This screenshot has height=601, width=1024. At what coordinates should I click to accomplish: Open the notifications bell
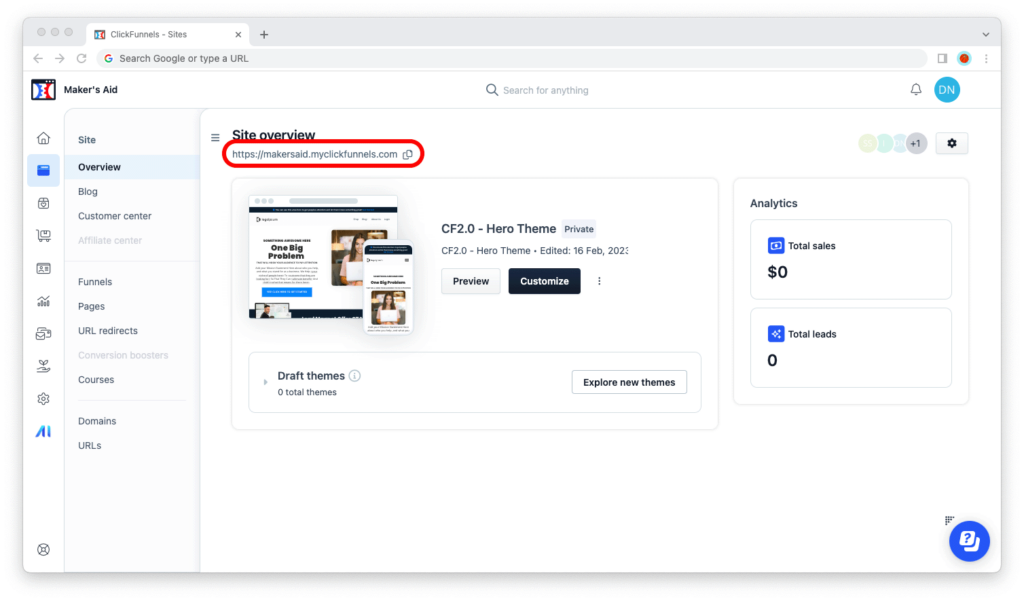(916, 89)
